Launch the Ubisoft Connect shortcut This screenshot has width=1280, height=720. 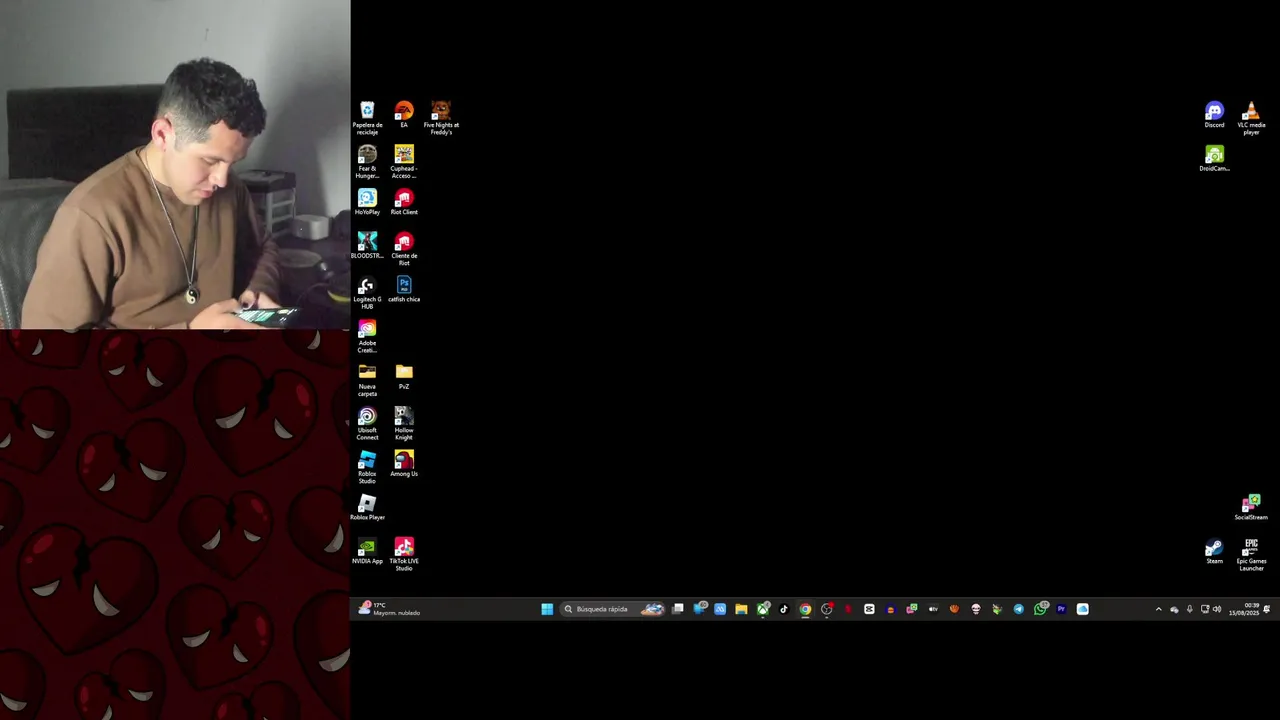[x=367, y=423]
